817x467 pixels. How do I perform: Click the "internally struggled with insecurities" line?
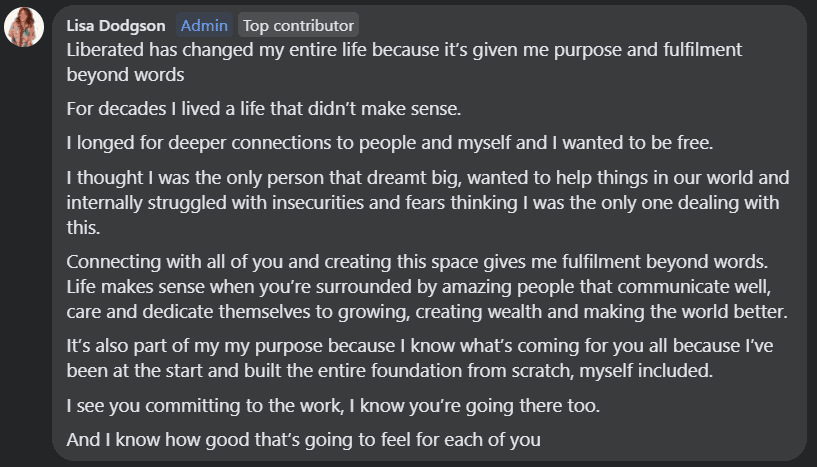pyautogui.click(x=427, y=201)
